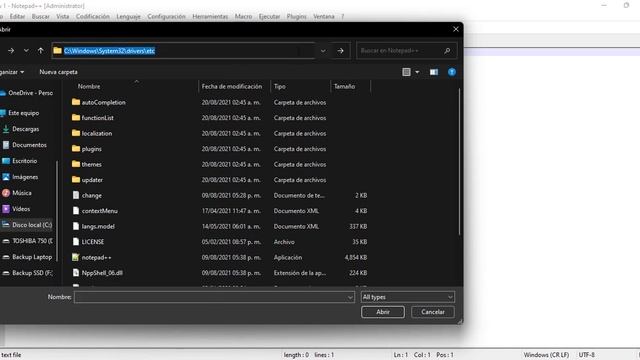Expand the address bar history dropdown
Screen dimensions: 640x360
click(323, 51)
